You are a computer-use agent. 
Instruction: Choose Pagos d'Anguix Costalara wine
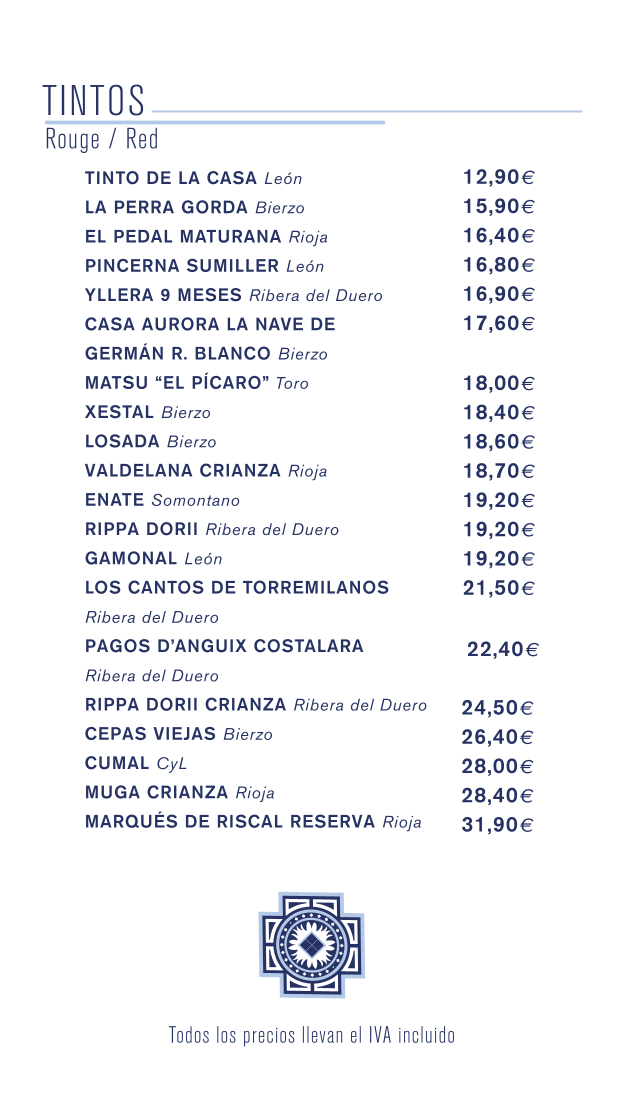224,646
